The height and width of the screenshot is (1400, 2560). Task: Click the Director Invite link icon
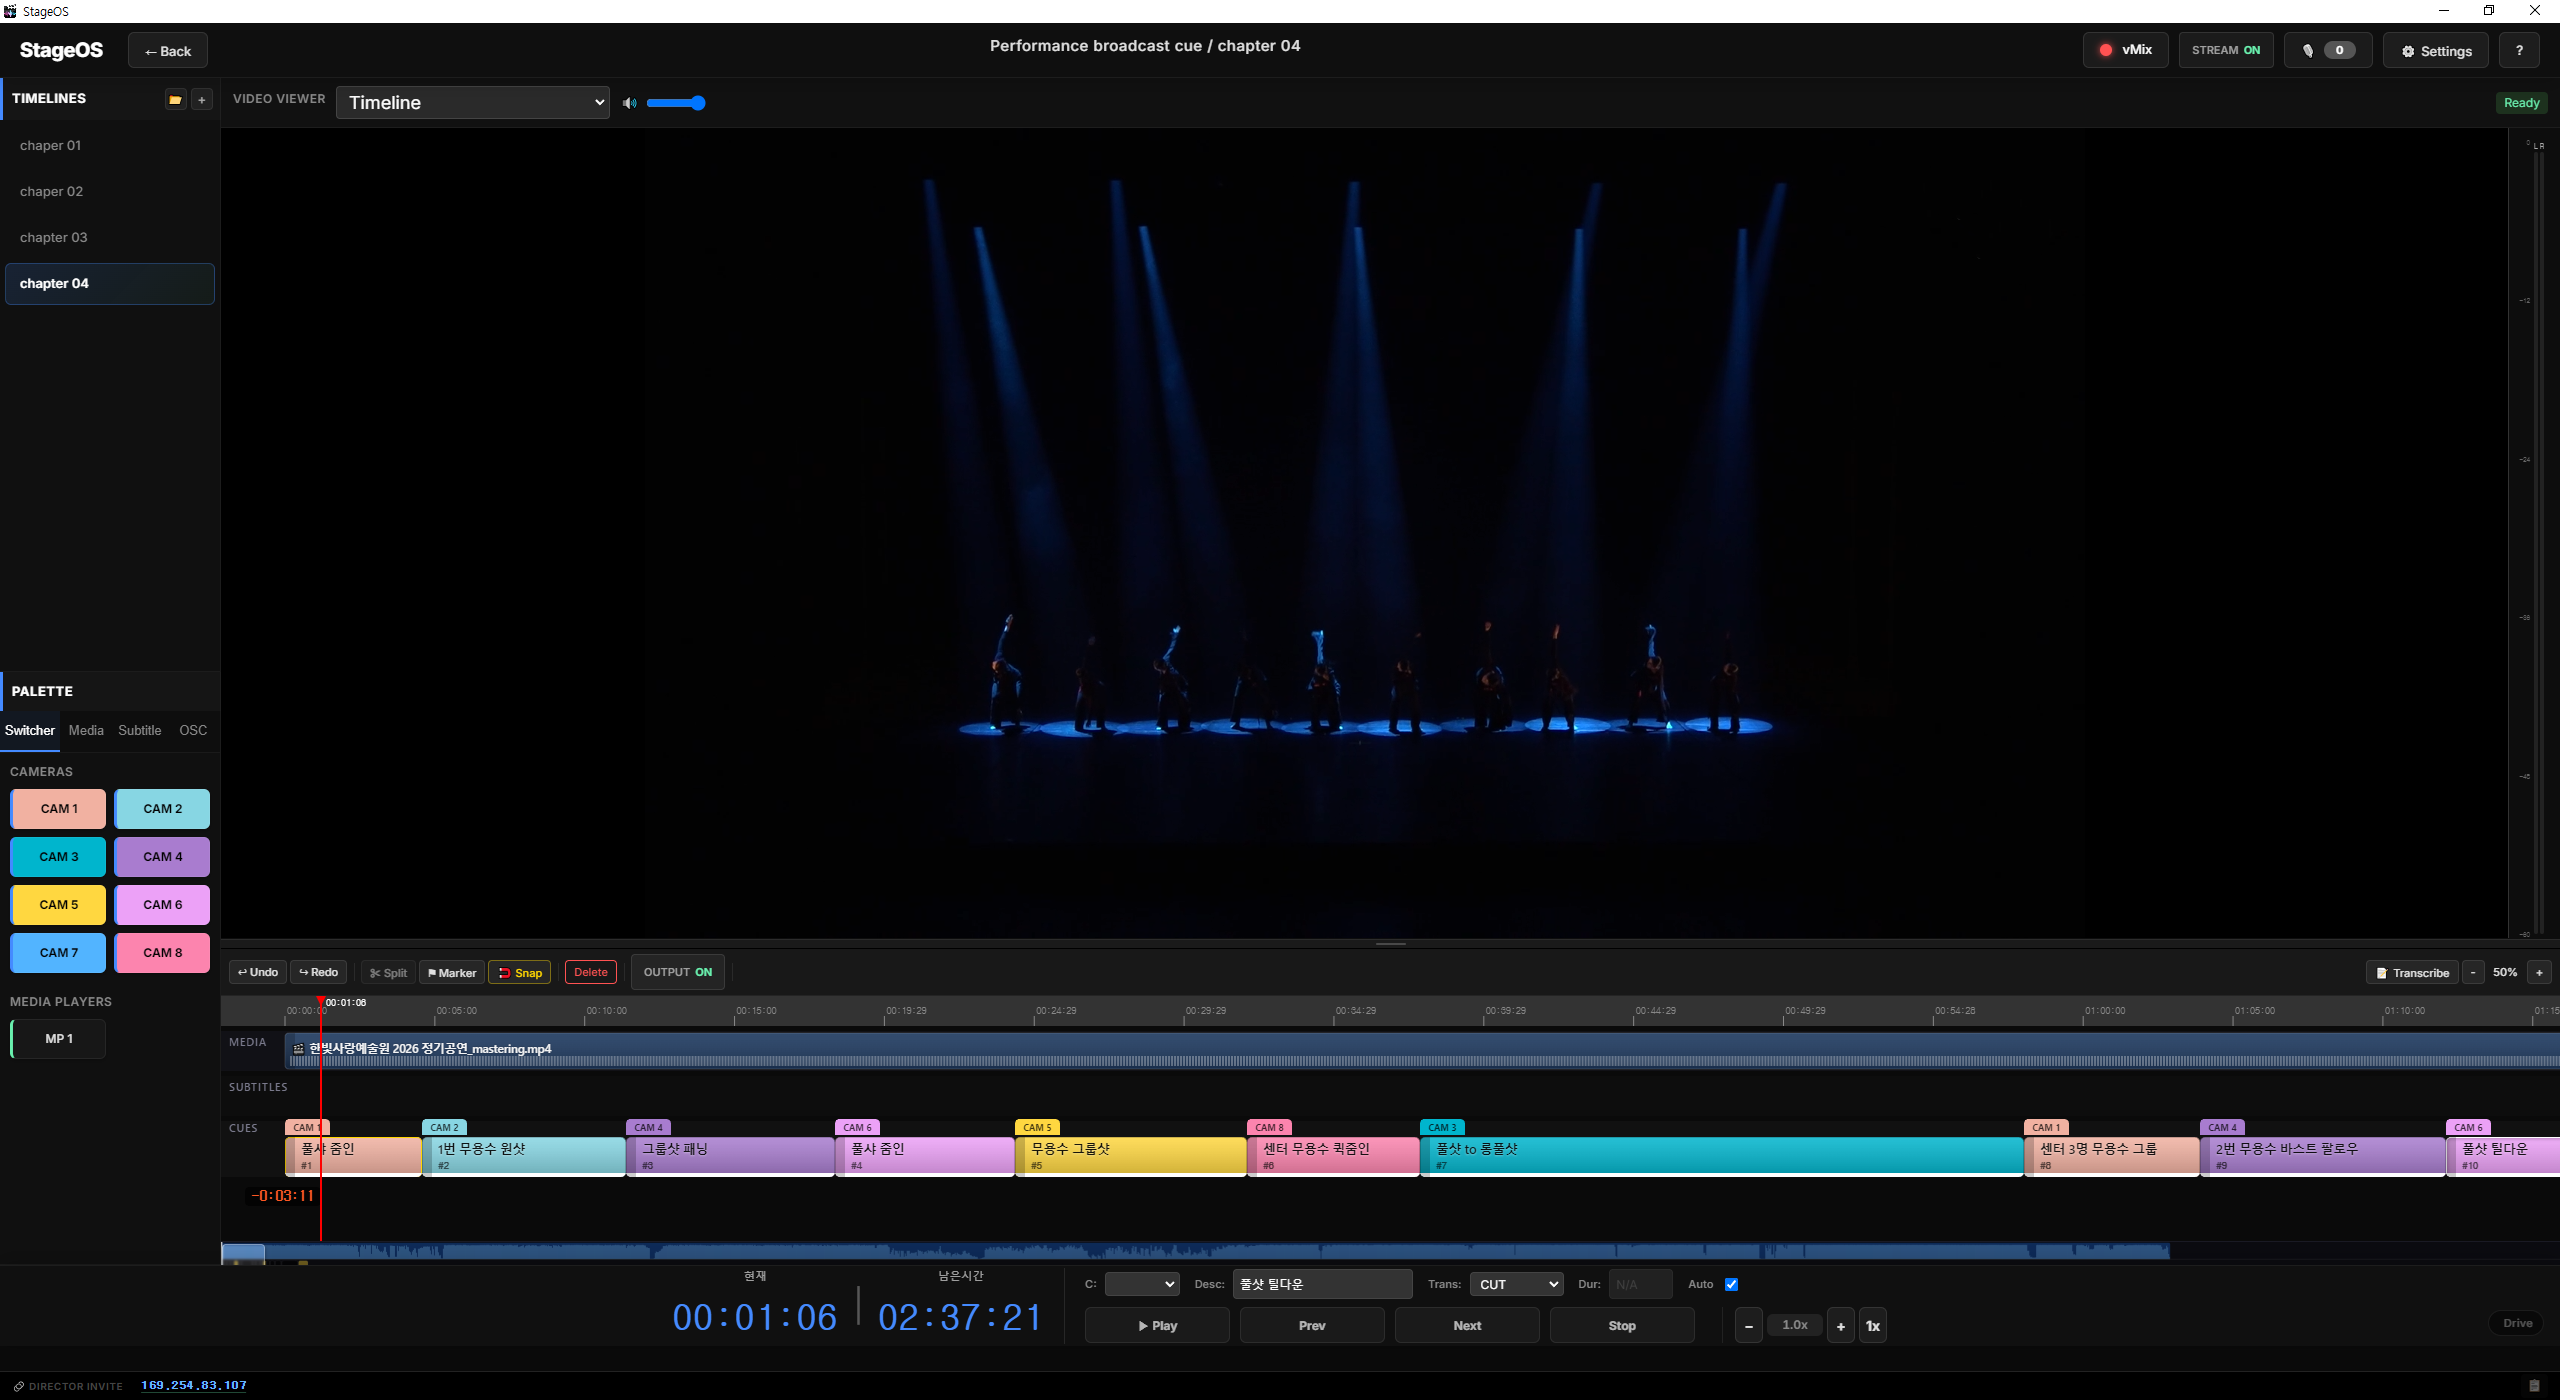click(x=18, y=1386)
